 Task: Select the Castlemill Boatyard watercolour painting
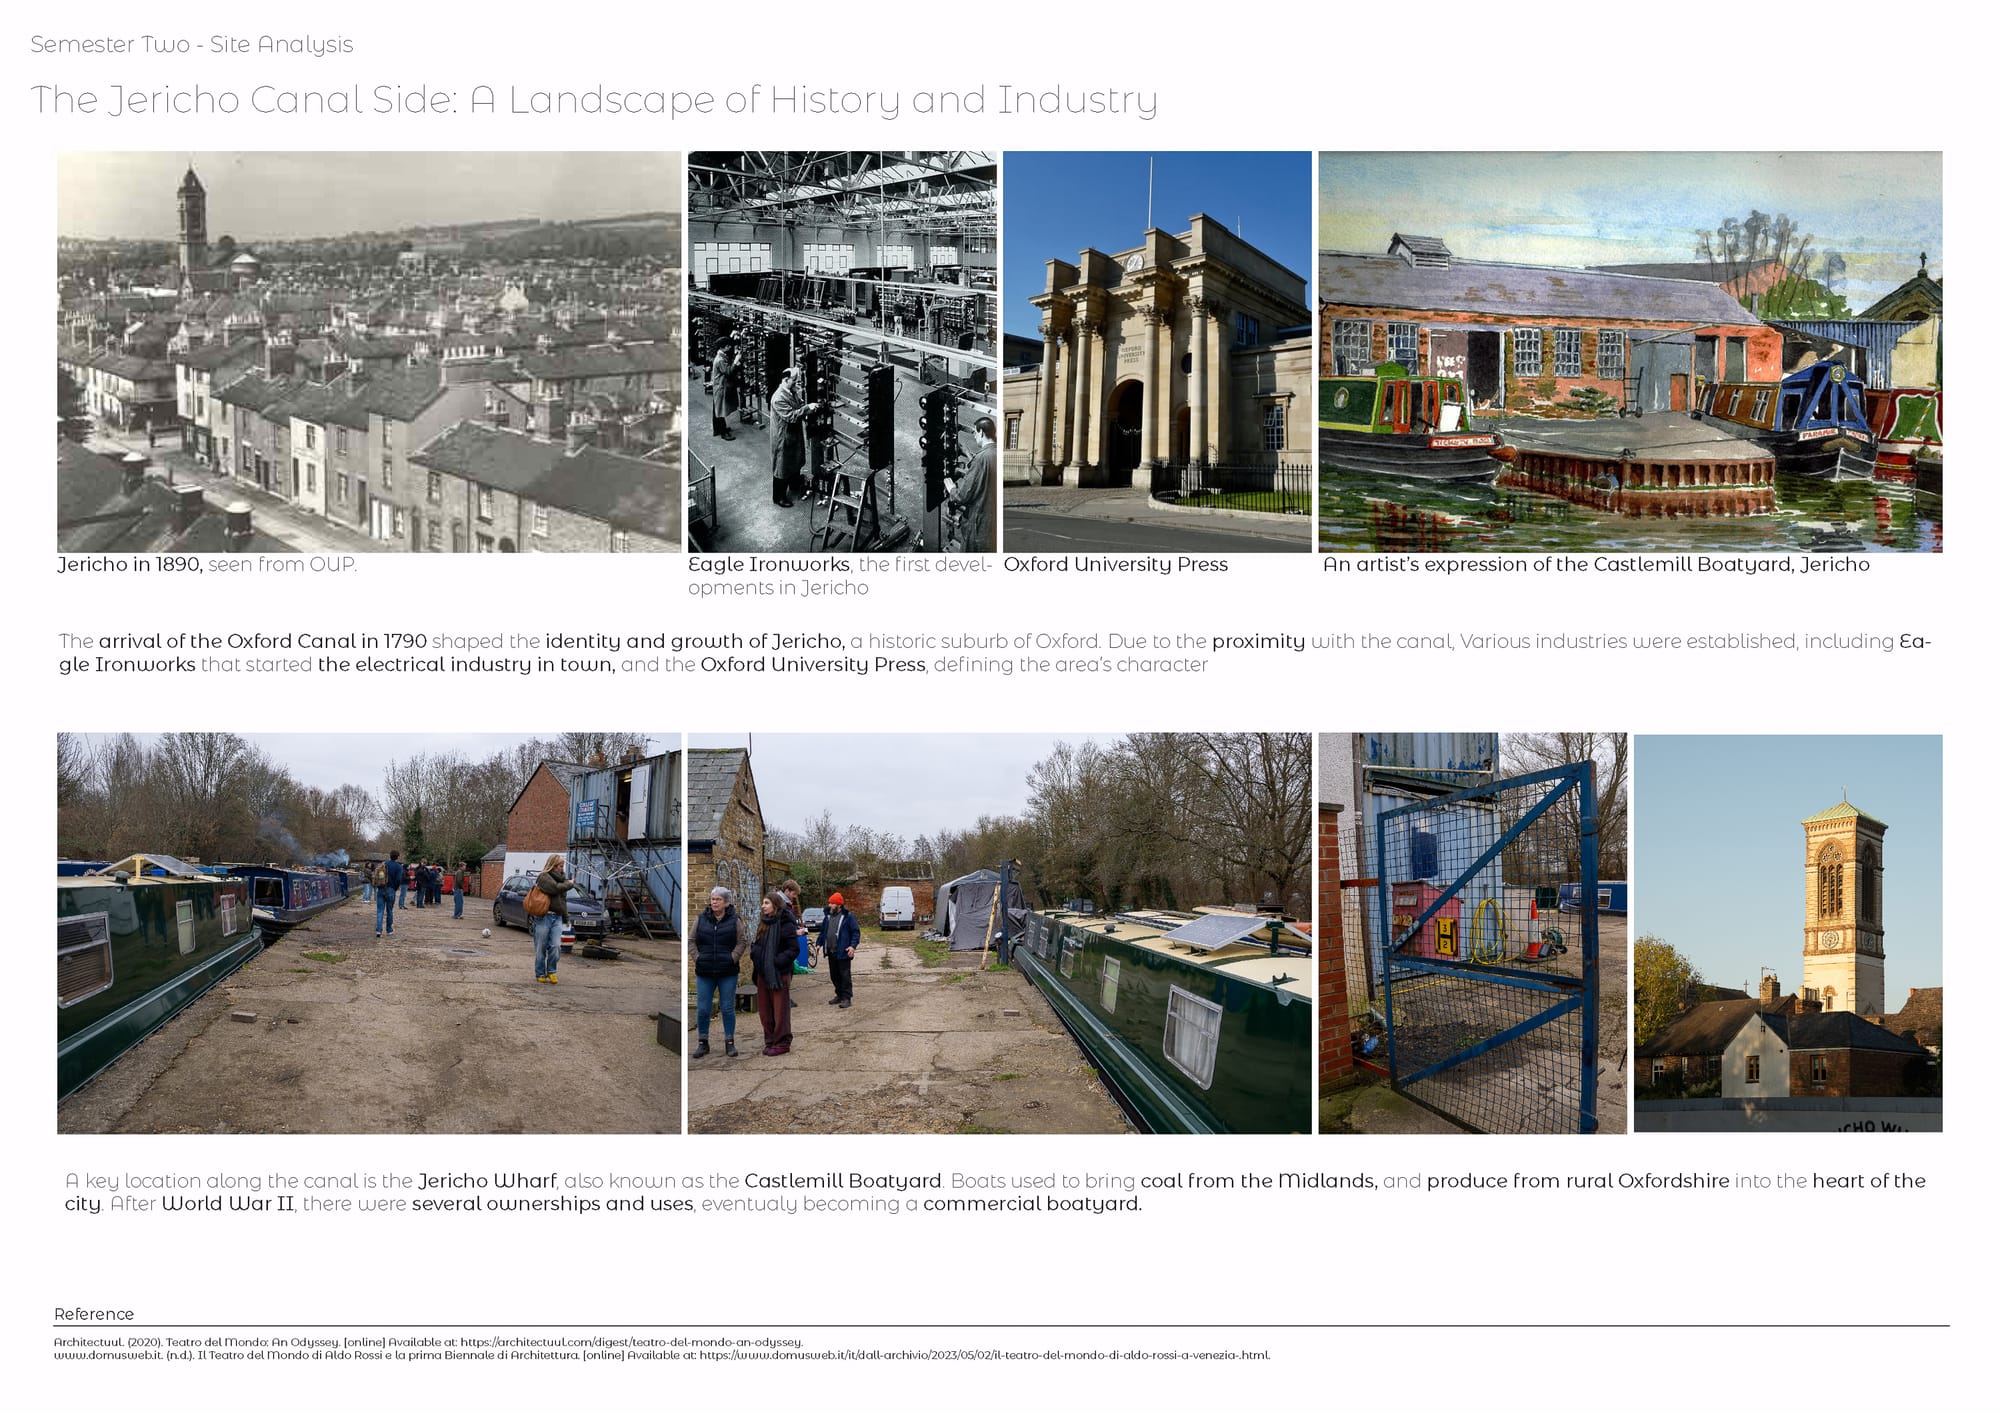[1629, 351]
